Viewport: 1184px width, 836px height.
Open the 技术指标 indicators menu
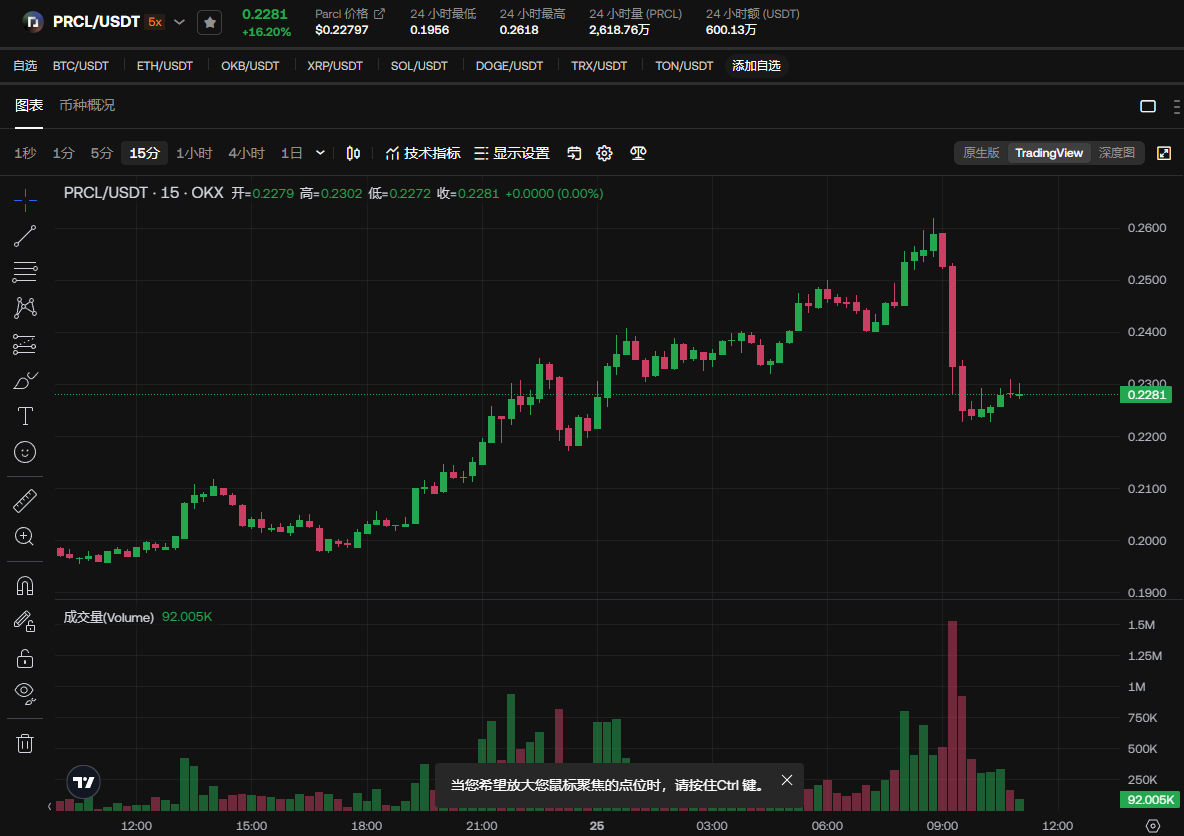click(x=423, y=153)
